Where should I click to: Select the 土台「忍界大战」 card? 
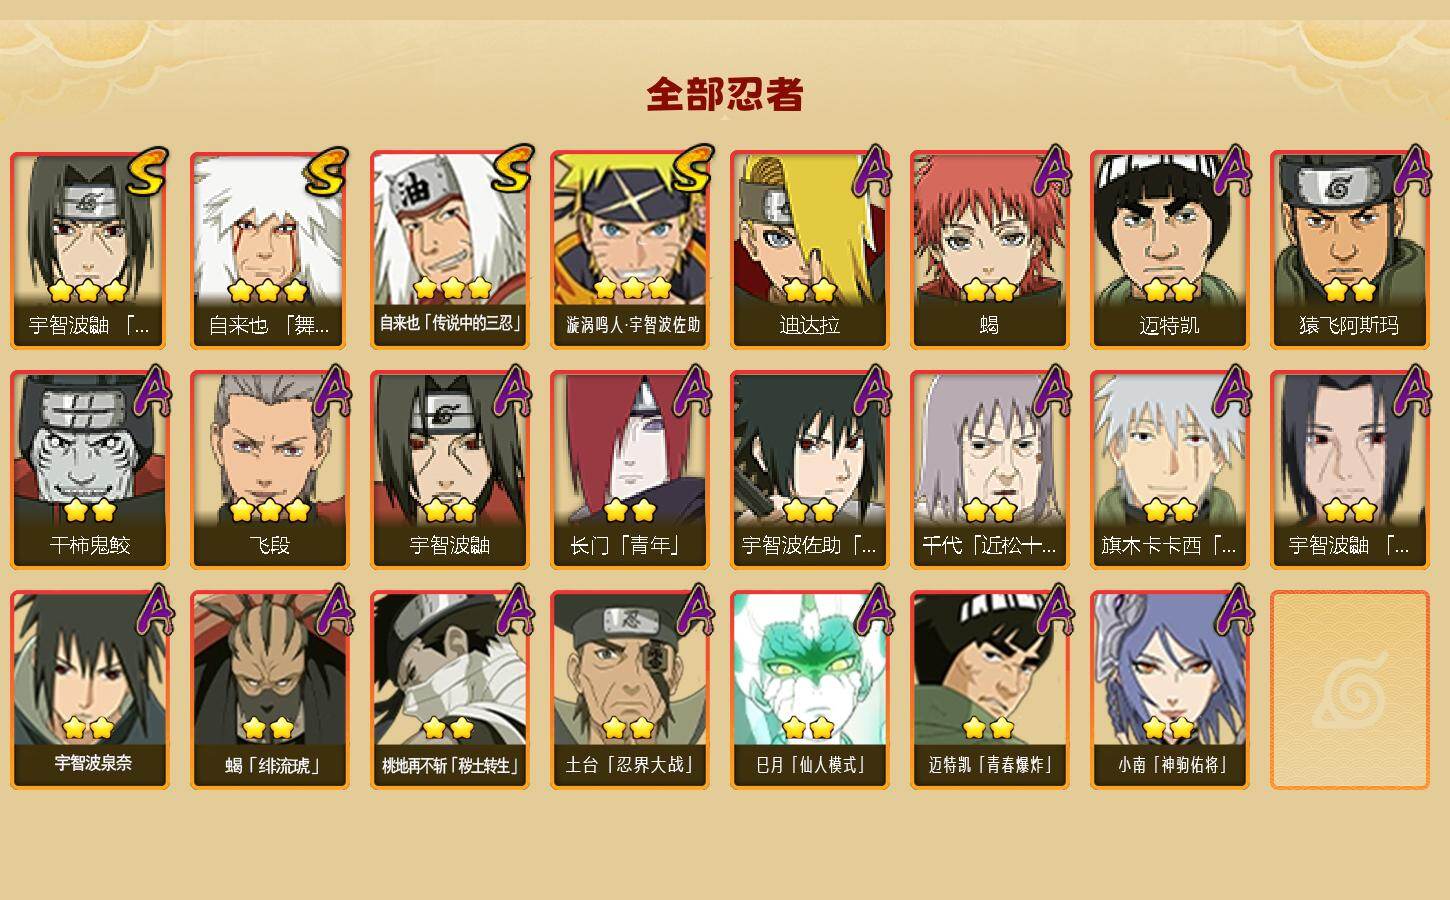pos(630,690)
